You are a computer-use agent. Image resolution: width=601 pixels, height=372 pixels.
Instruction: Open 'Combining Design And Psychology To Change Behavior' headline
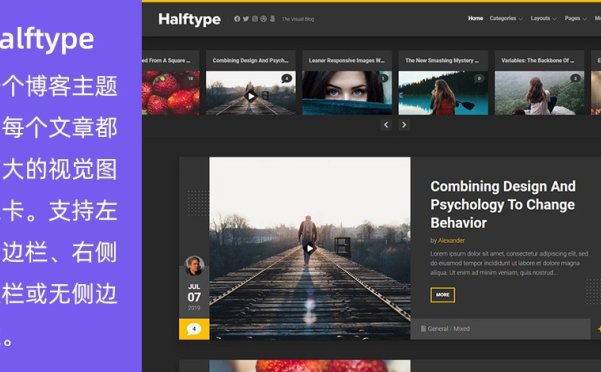click(503, 204)
